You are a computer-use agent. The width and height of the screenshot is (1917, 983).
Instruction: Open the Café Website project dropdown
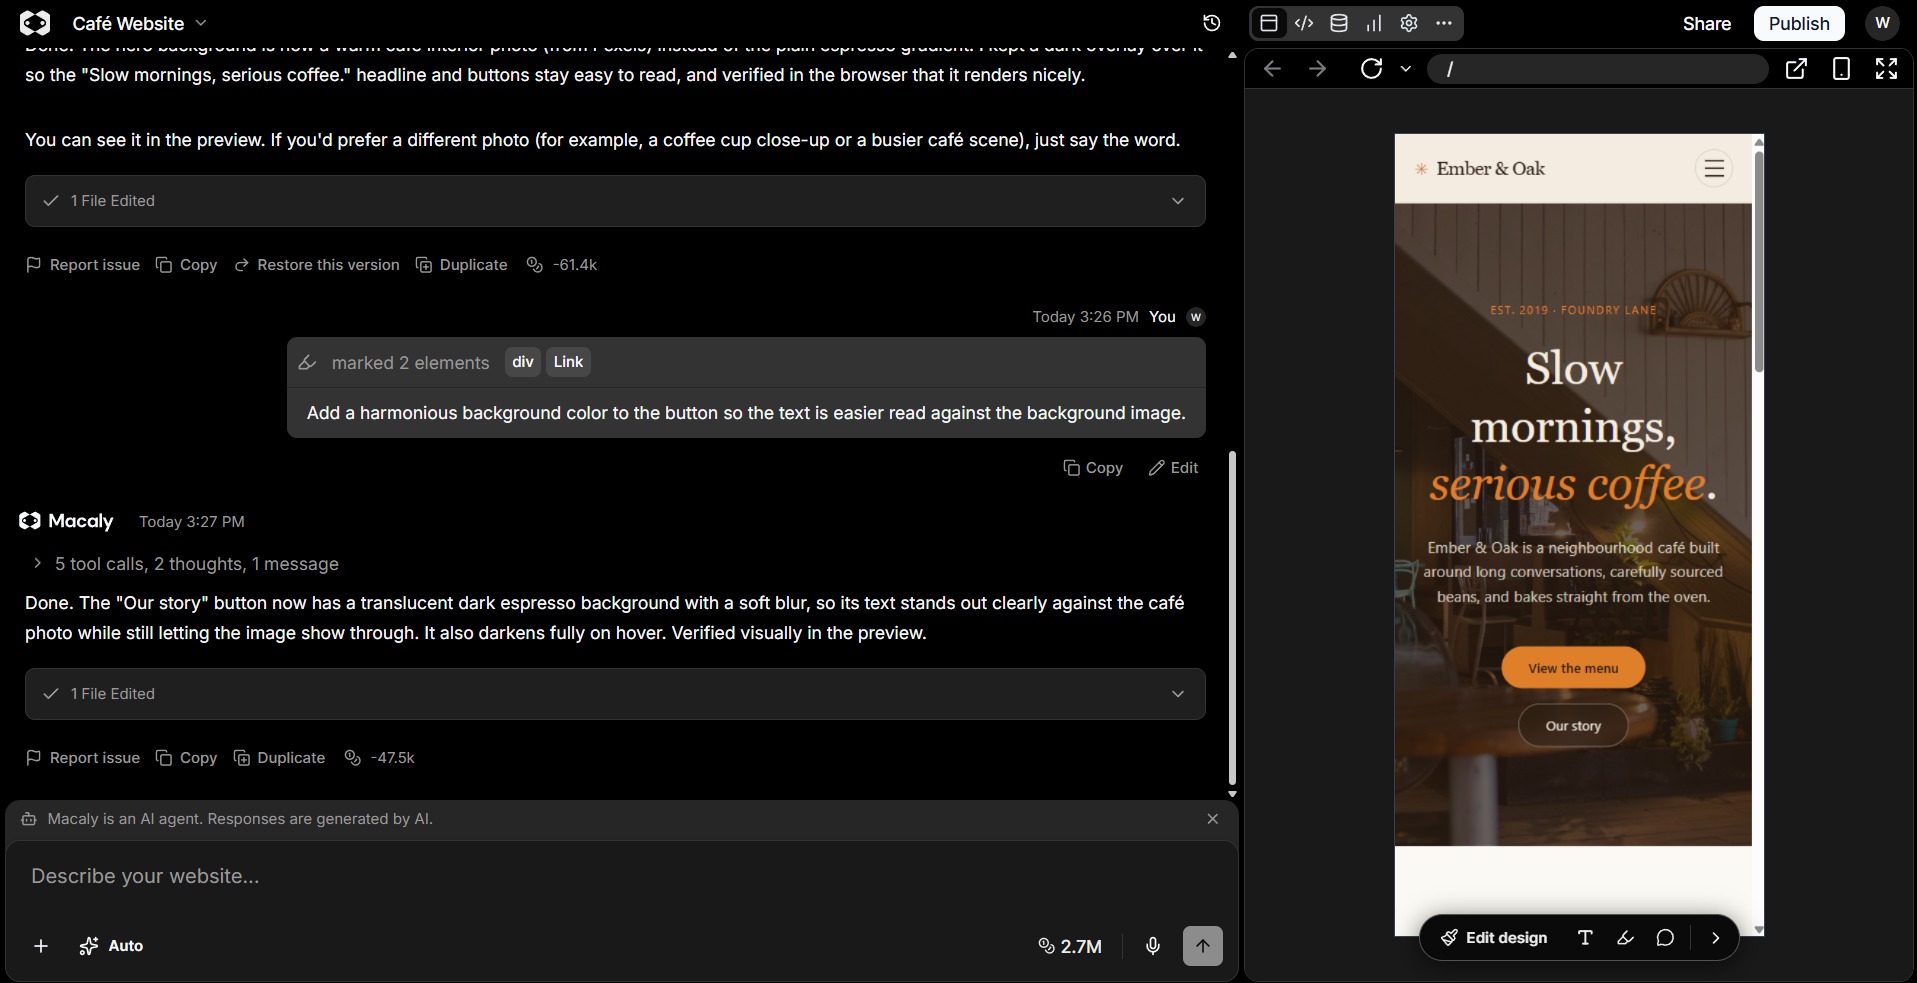(139, 23)
